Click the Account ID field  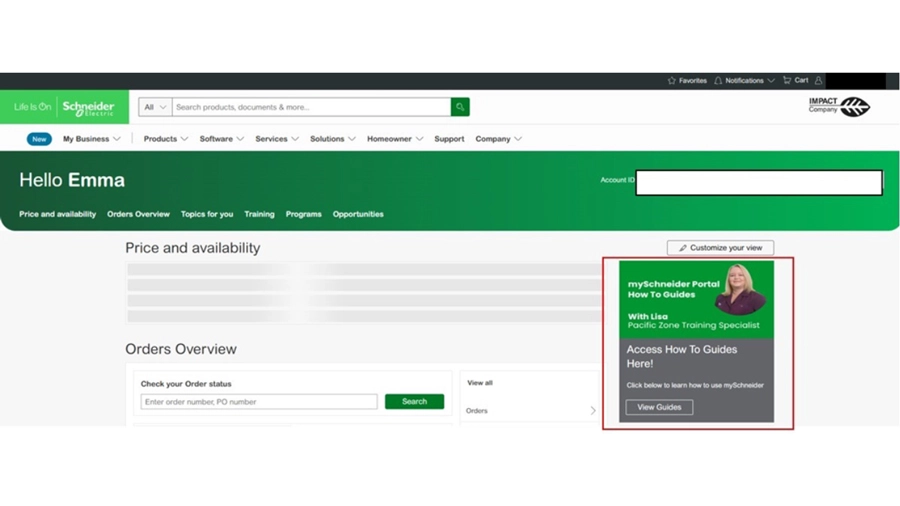(x=759, y=182)
